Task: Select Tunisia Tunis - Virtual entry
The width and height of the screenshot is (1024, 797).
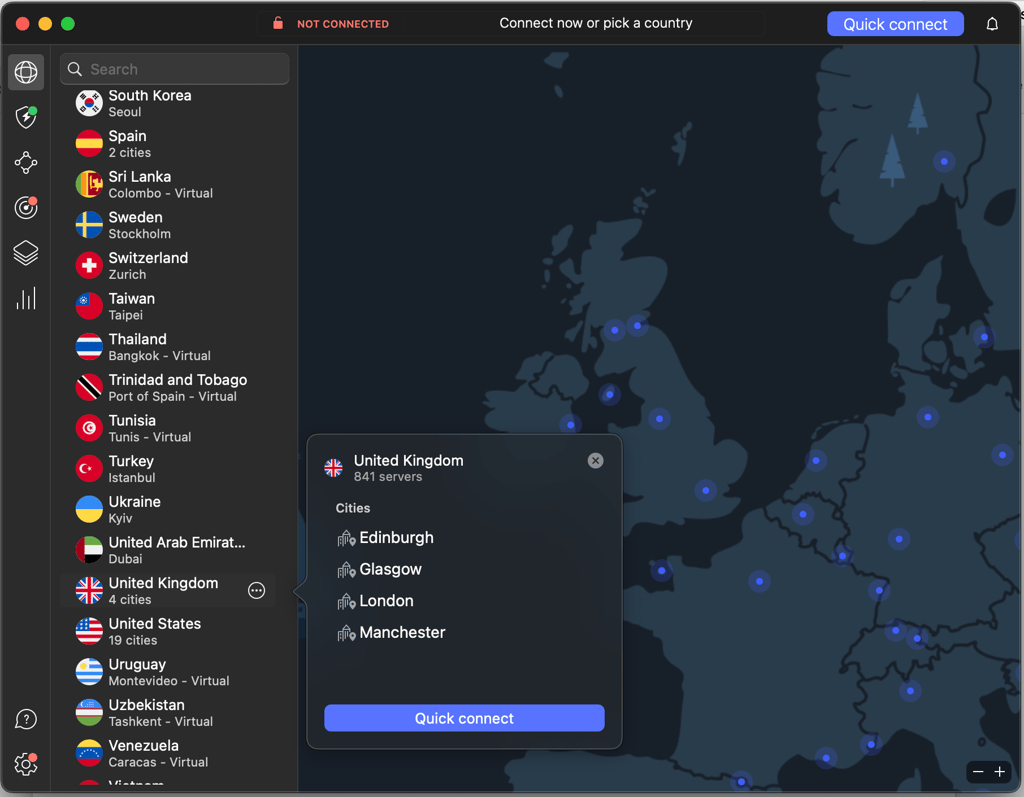Action: 168,428
